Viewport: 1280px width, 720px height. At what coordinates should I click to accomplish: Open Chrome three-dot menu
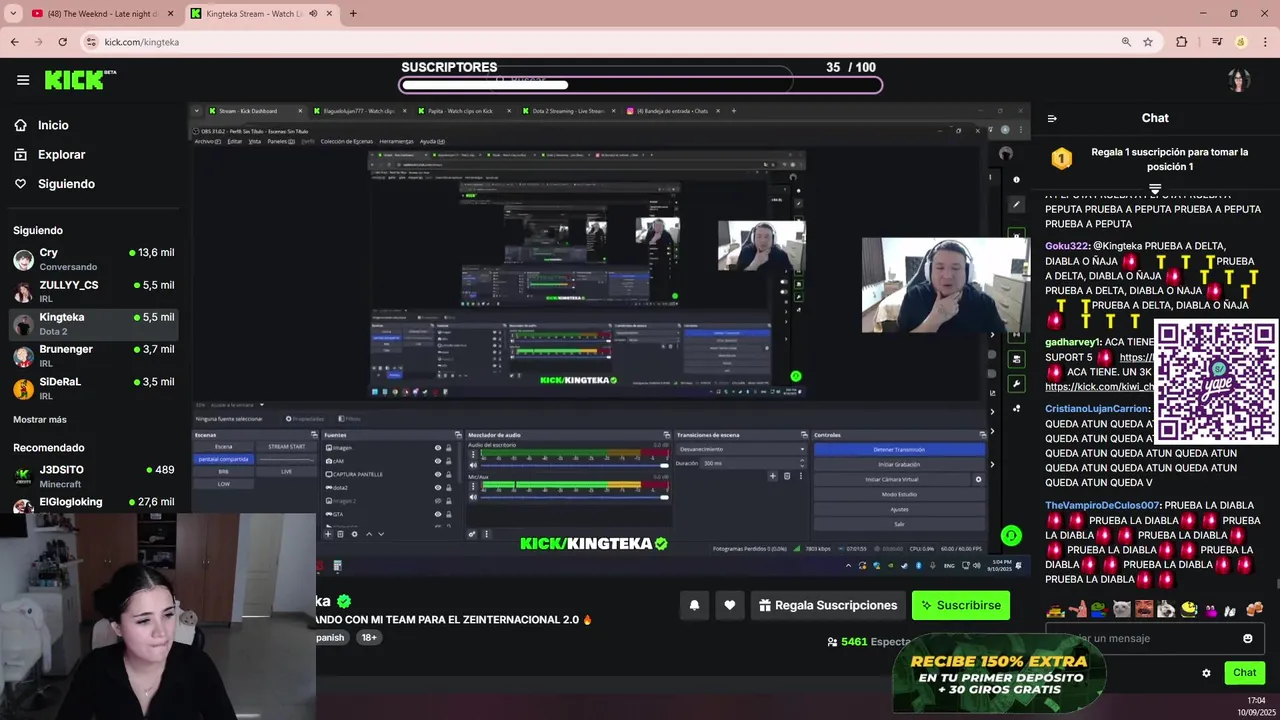click(1265, 42)
